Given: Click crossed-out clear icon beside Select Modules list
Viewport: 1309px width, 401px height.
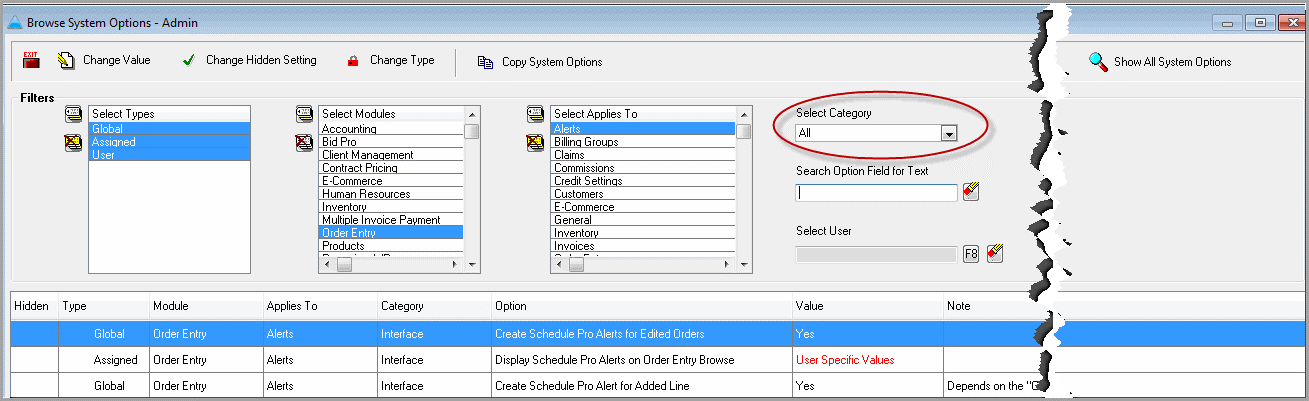Looking at the screenshot, I should tap(304, 143).
